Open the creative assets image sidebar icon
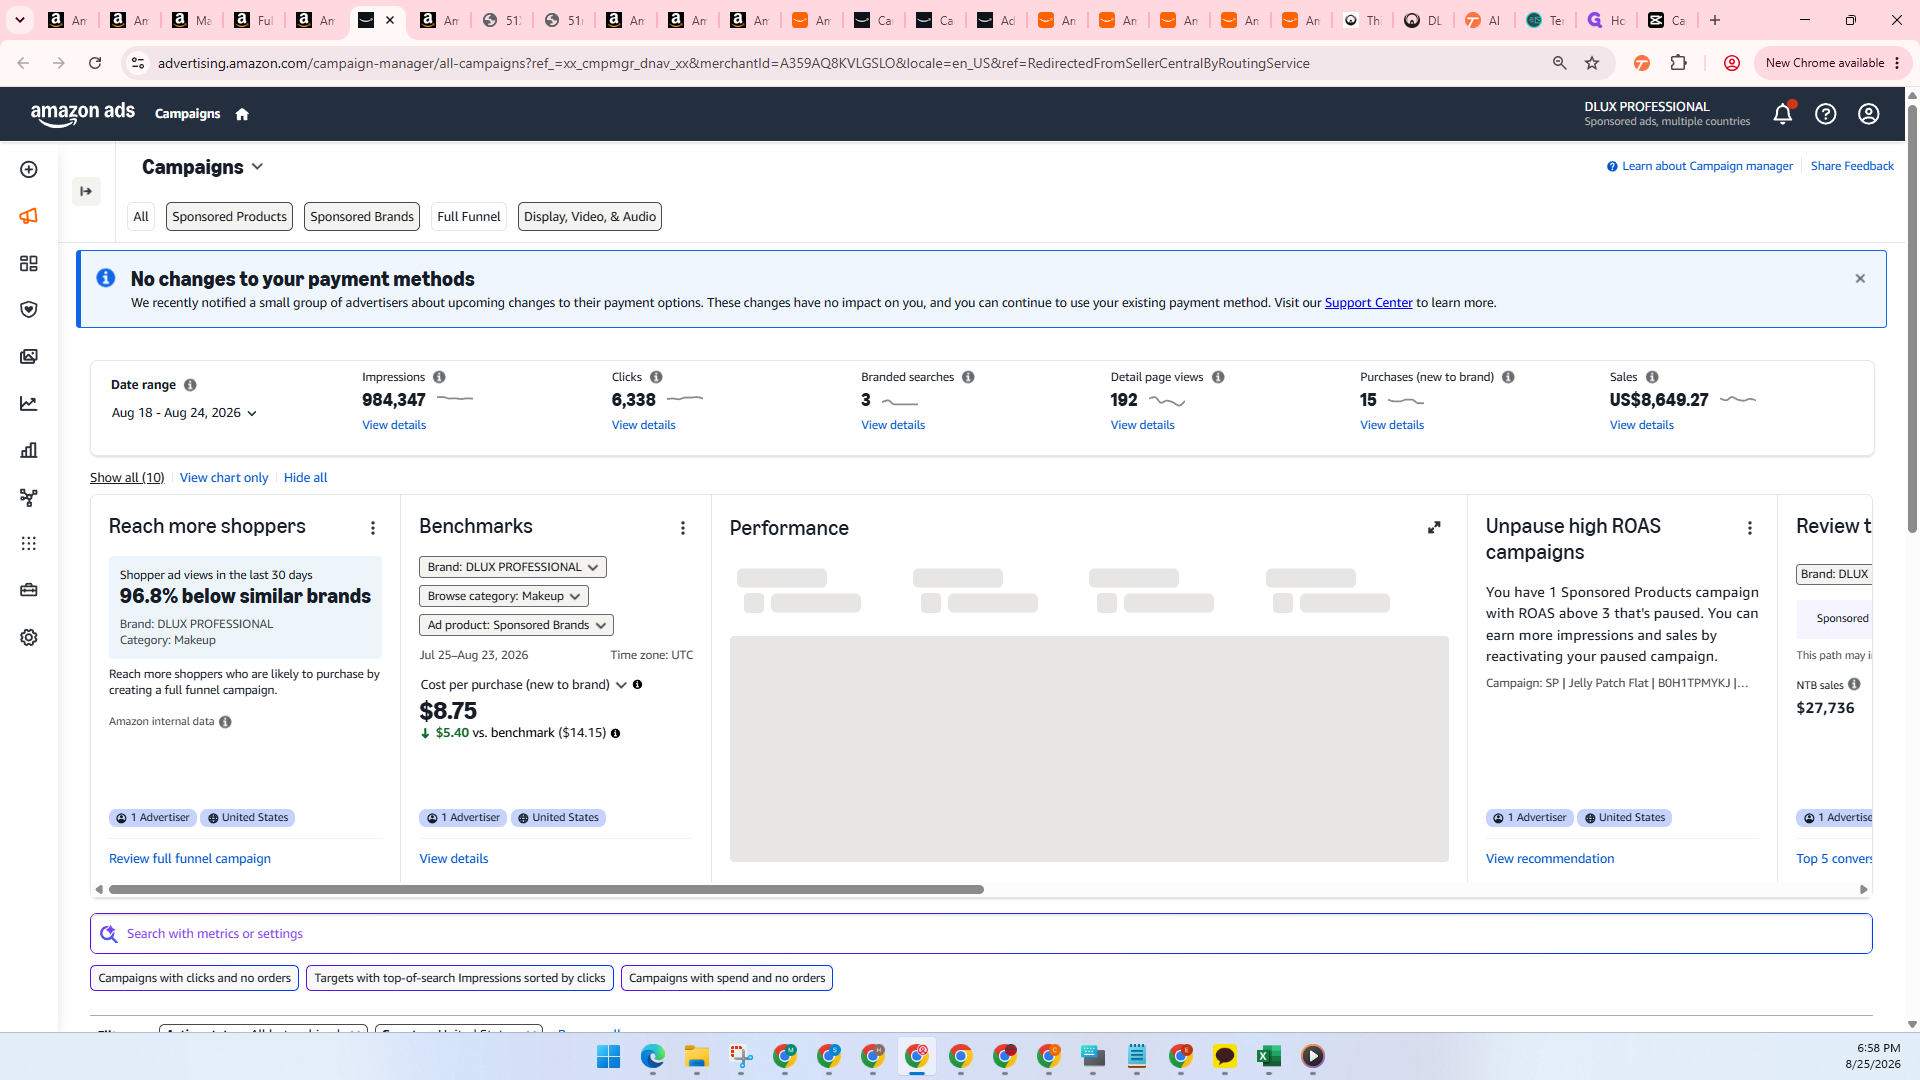Image resolution: width=1920 pixels, height=1080 pixels. [x=29, y=357]
